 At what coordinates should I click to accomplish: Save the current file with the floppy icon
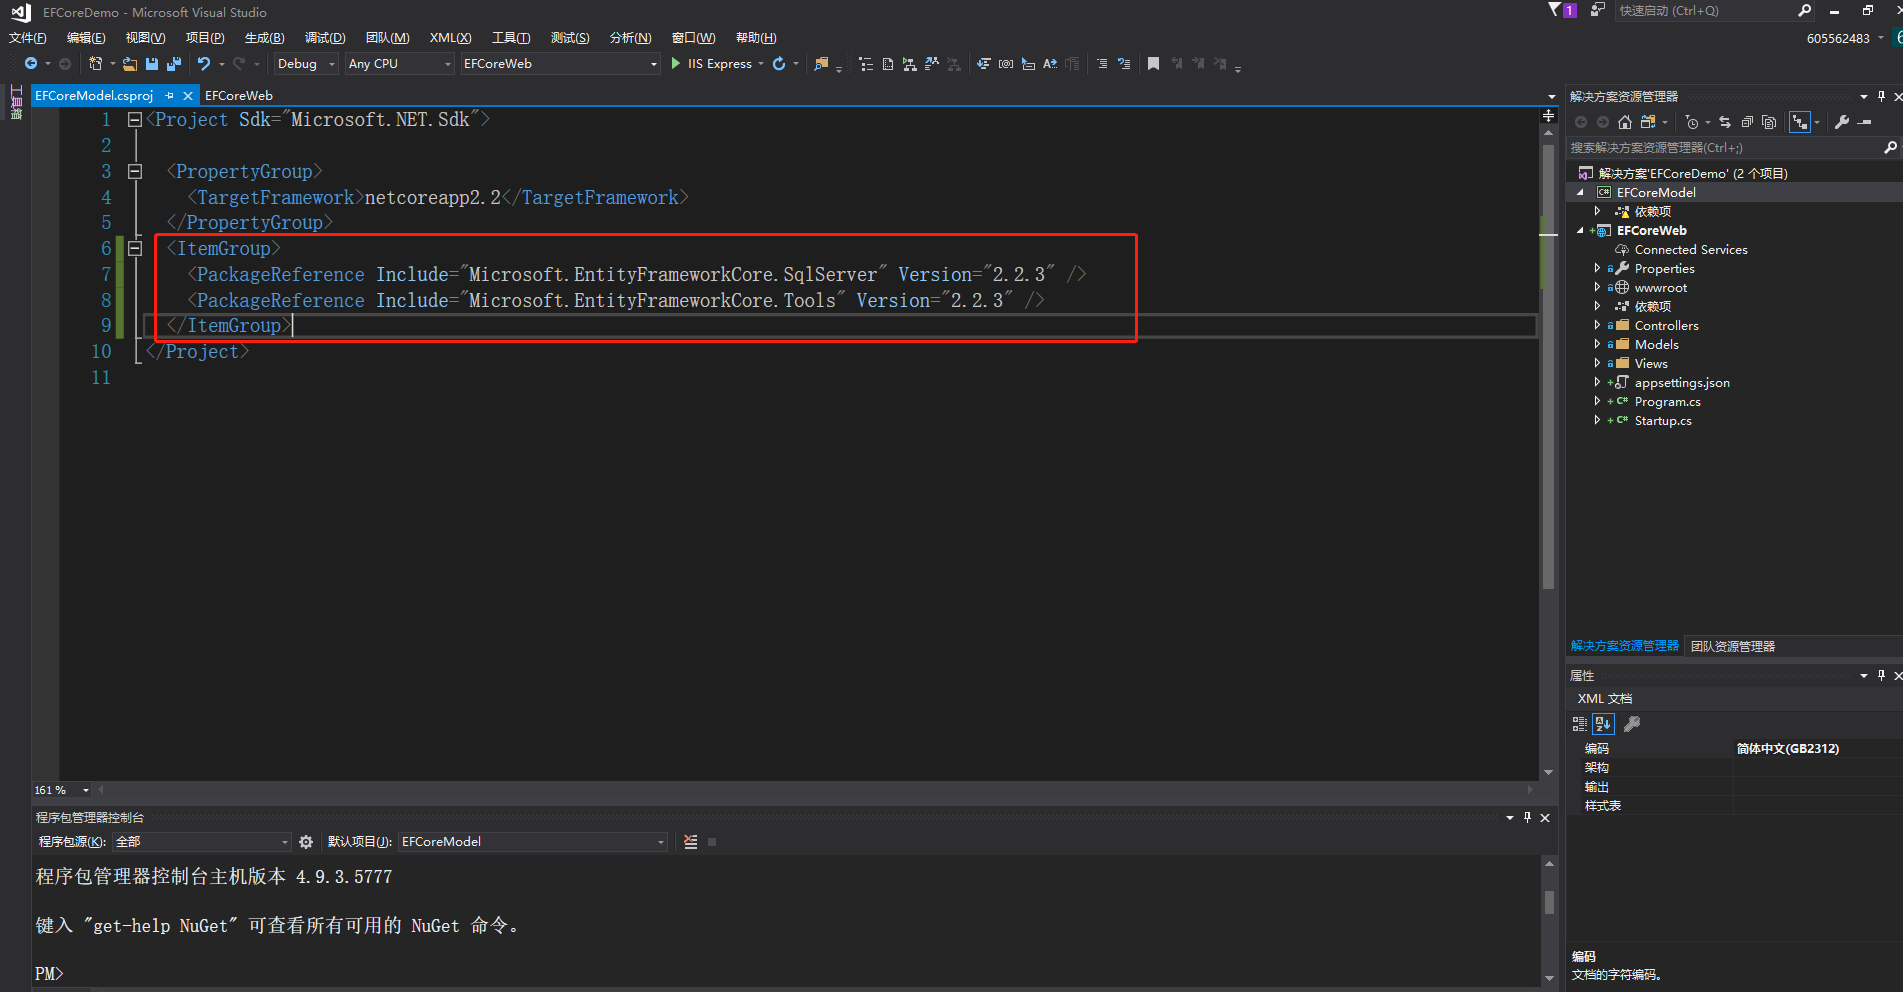pyautogui.click(x=152, y=64)
